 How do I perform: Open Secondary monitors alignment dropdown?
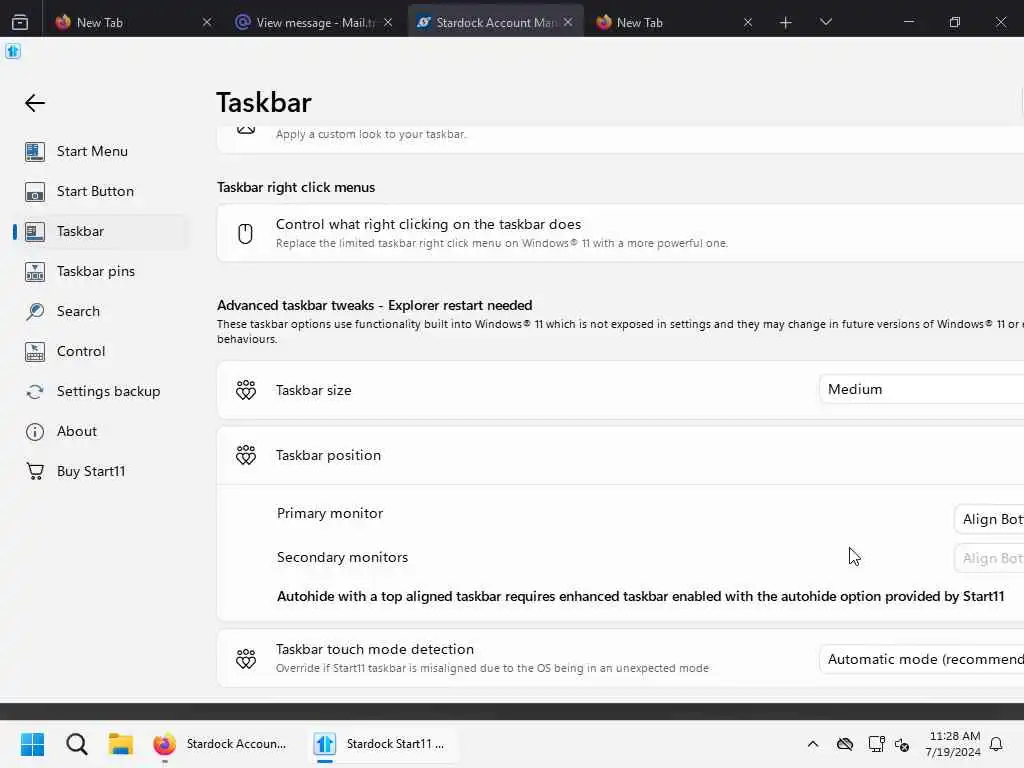(989, 558)
